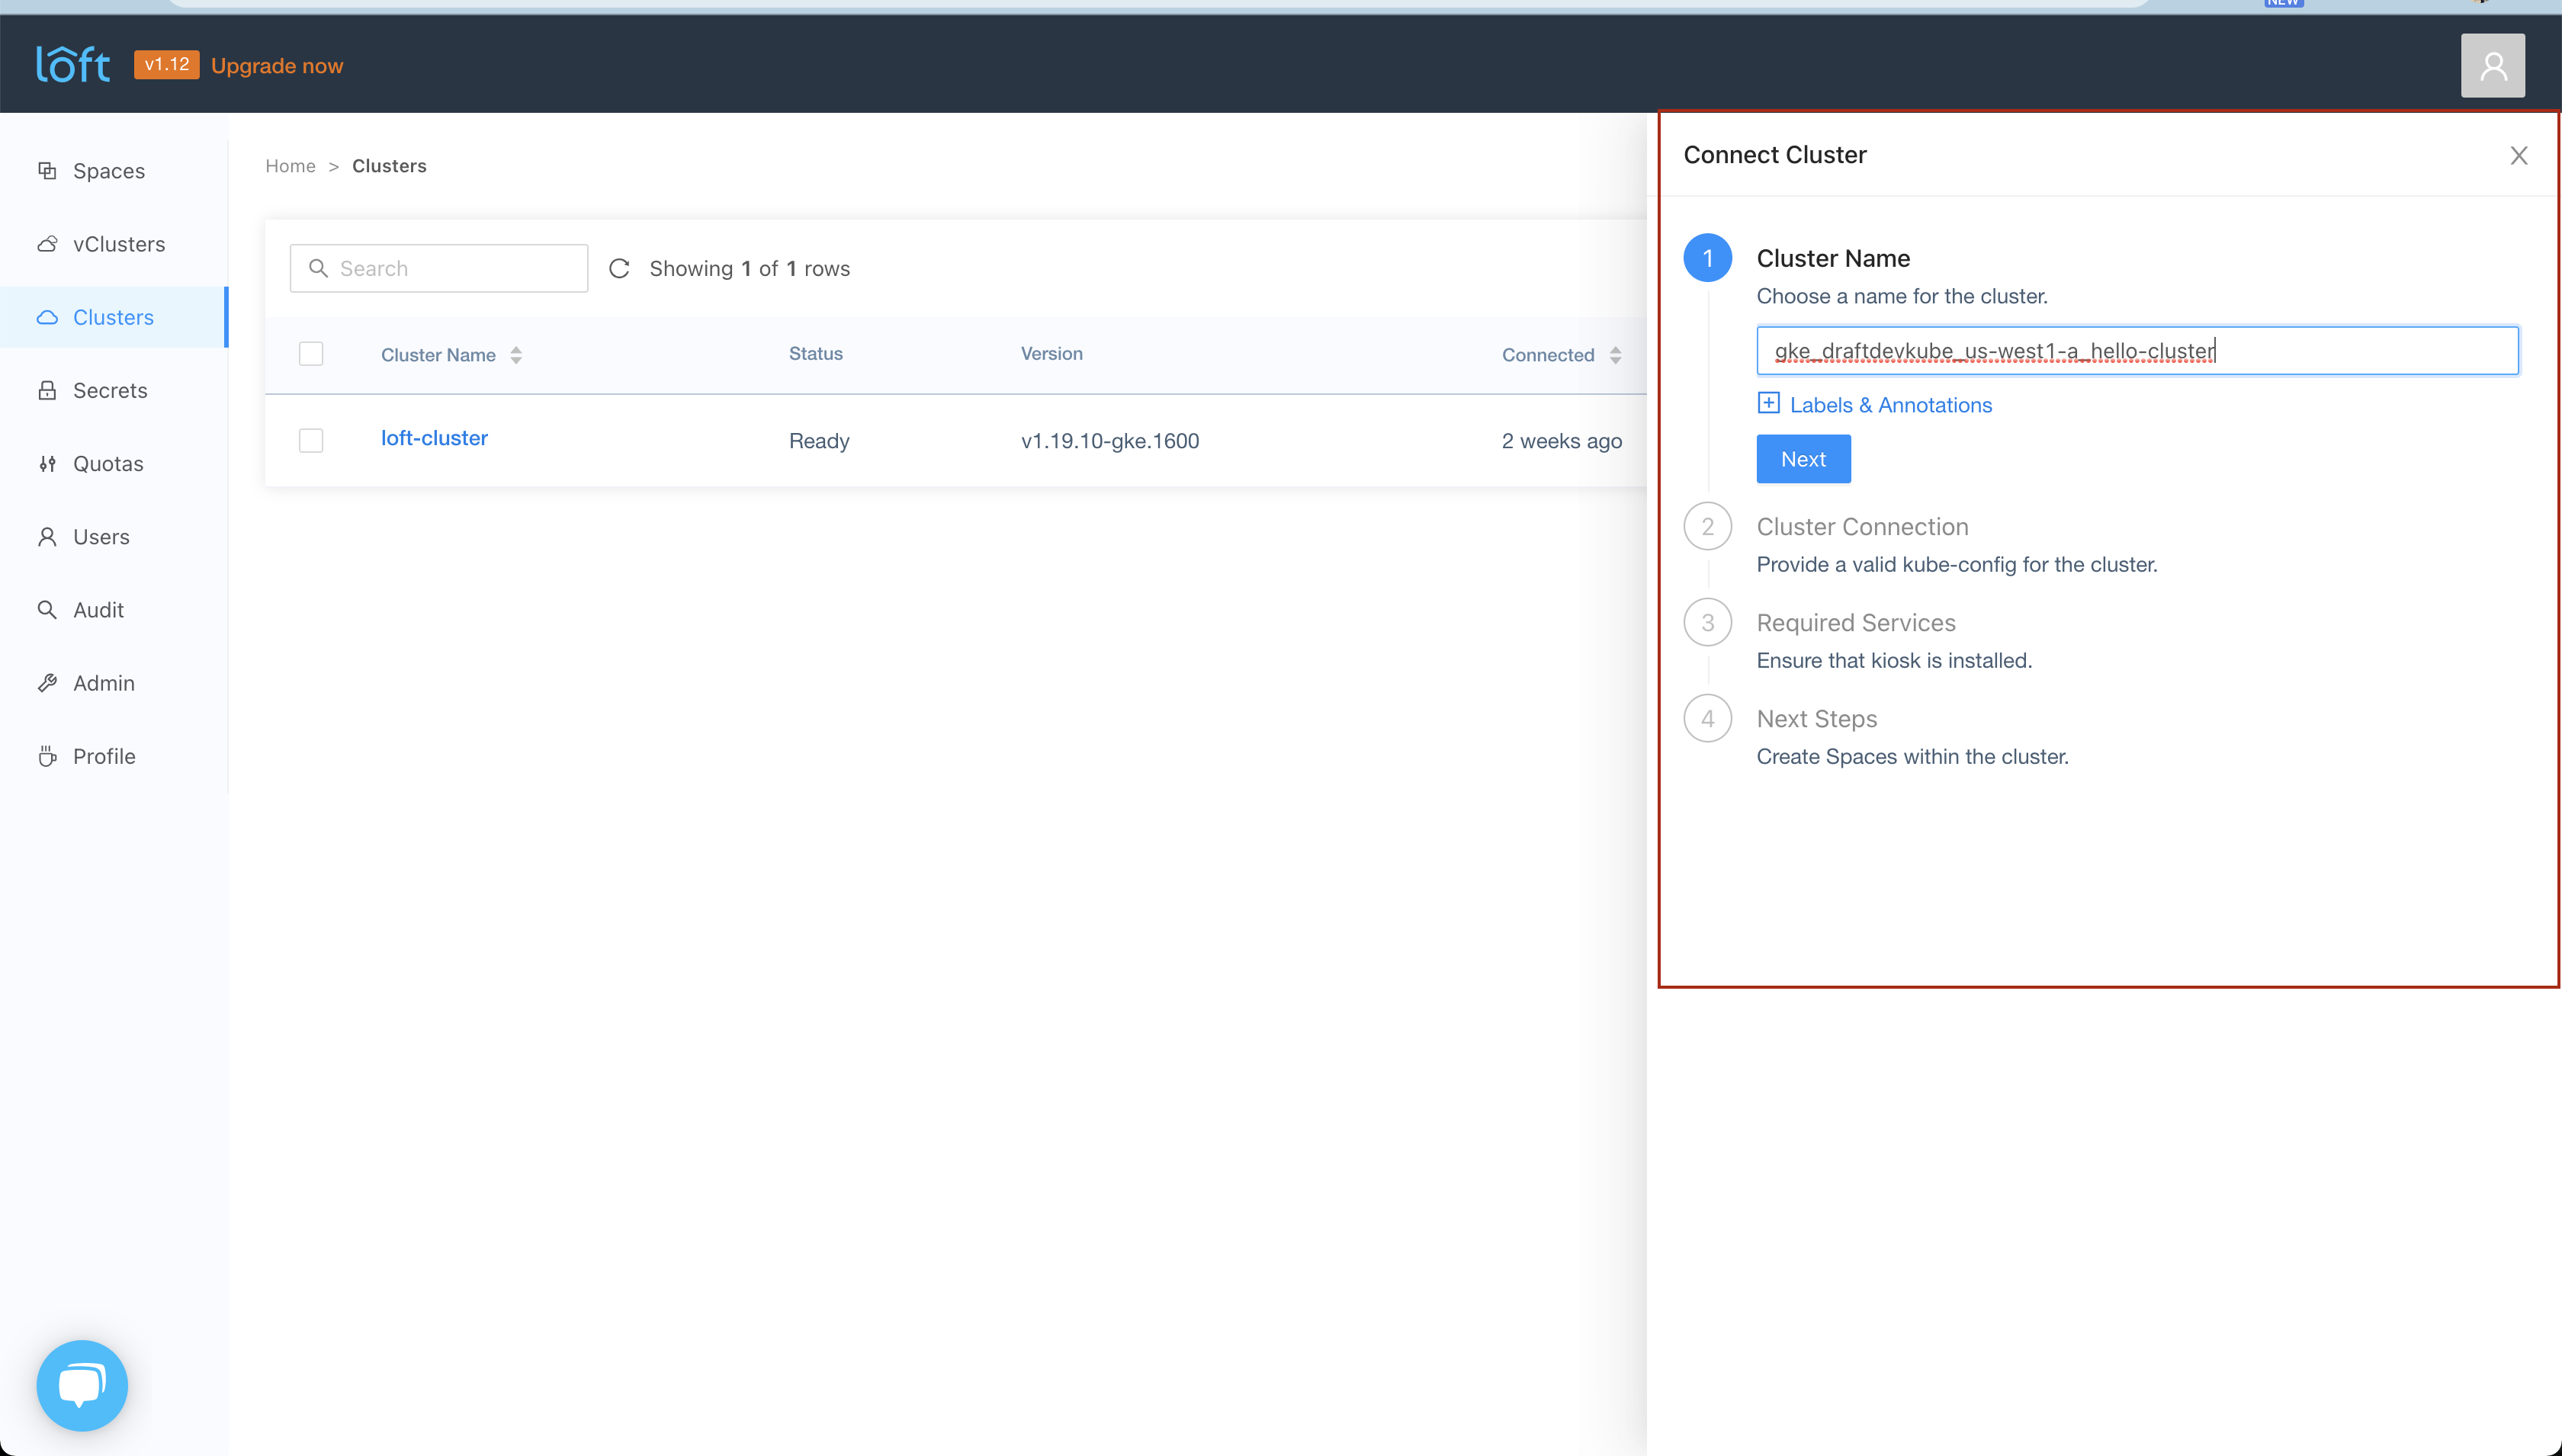The image size is (2562, 1456).
Task: Sort by Connected column
Action: 1615,355
